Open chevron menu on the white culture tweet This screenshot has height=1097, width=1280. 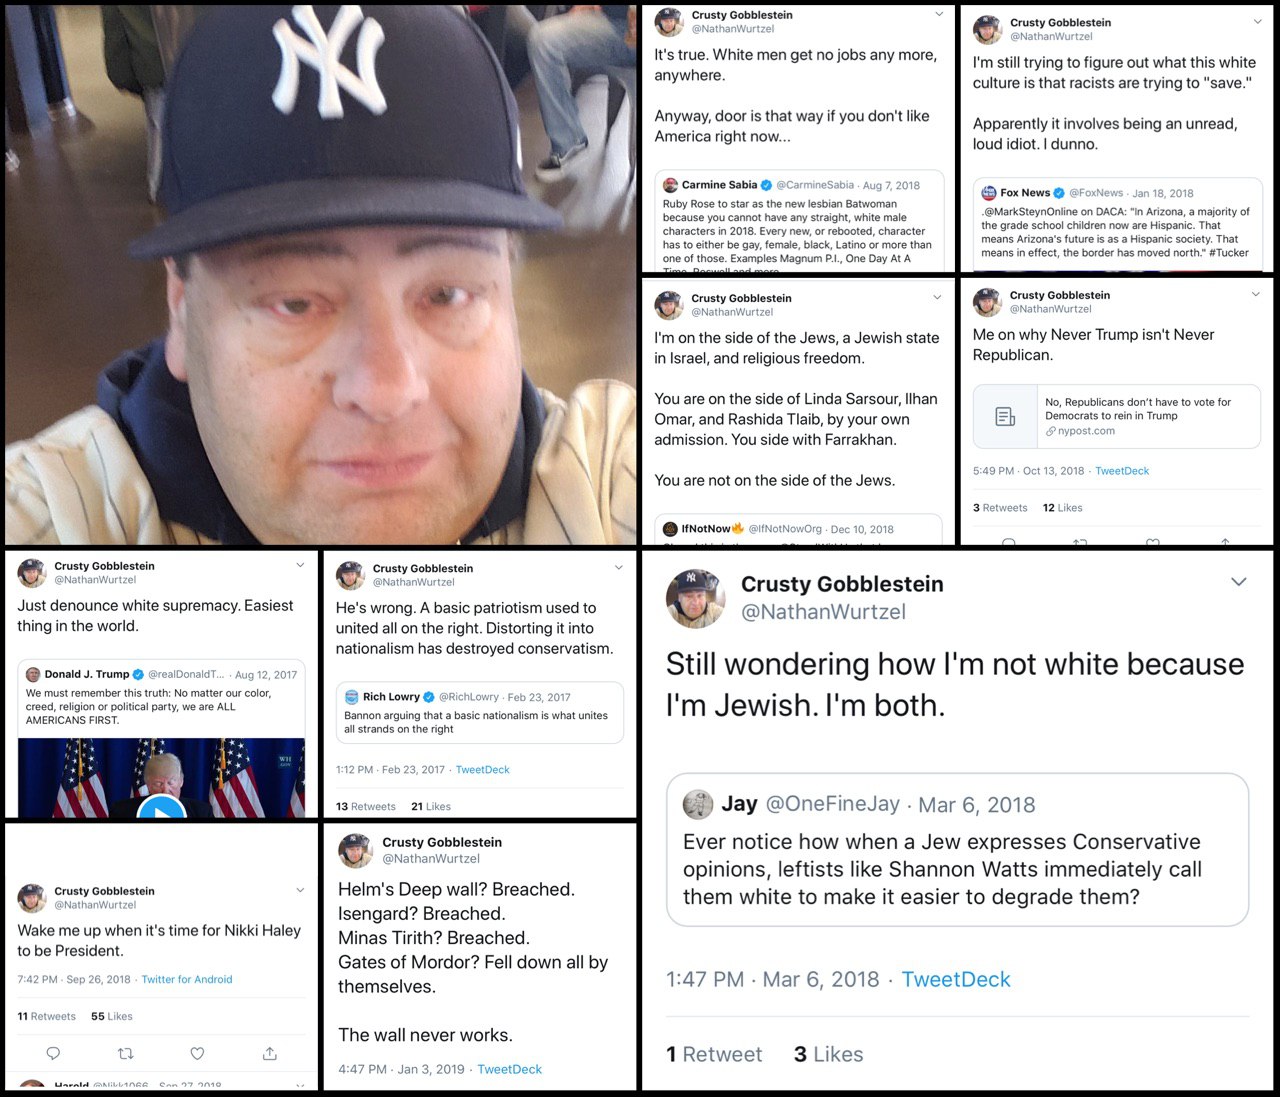(1257, 22)
